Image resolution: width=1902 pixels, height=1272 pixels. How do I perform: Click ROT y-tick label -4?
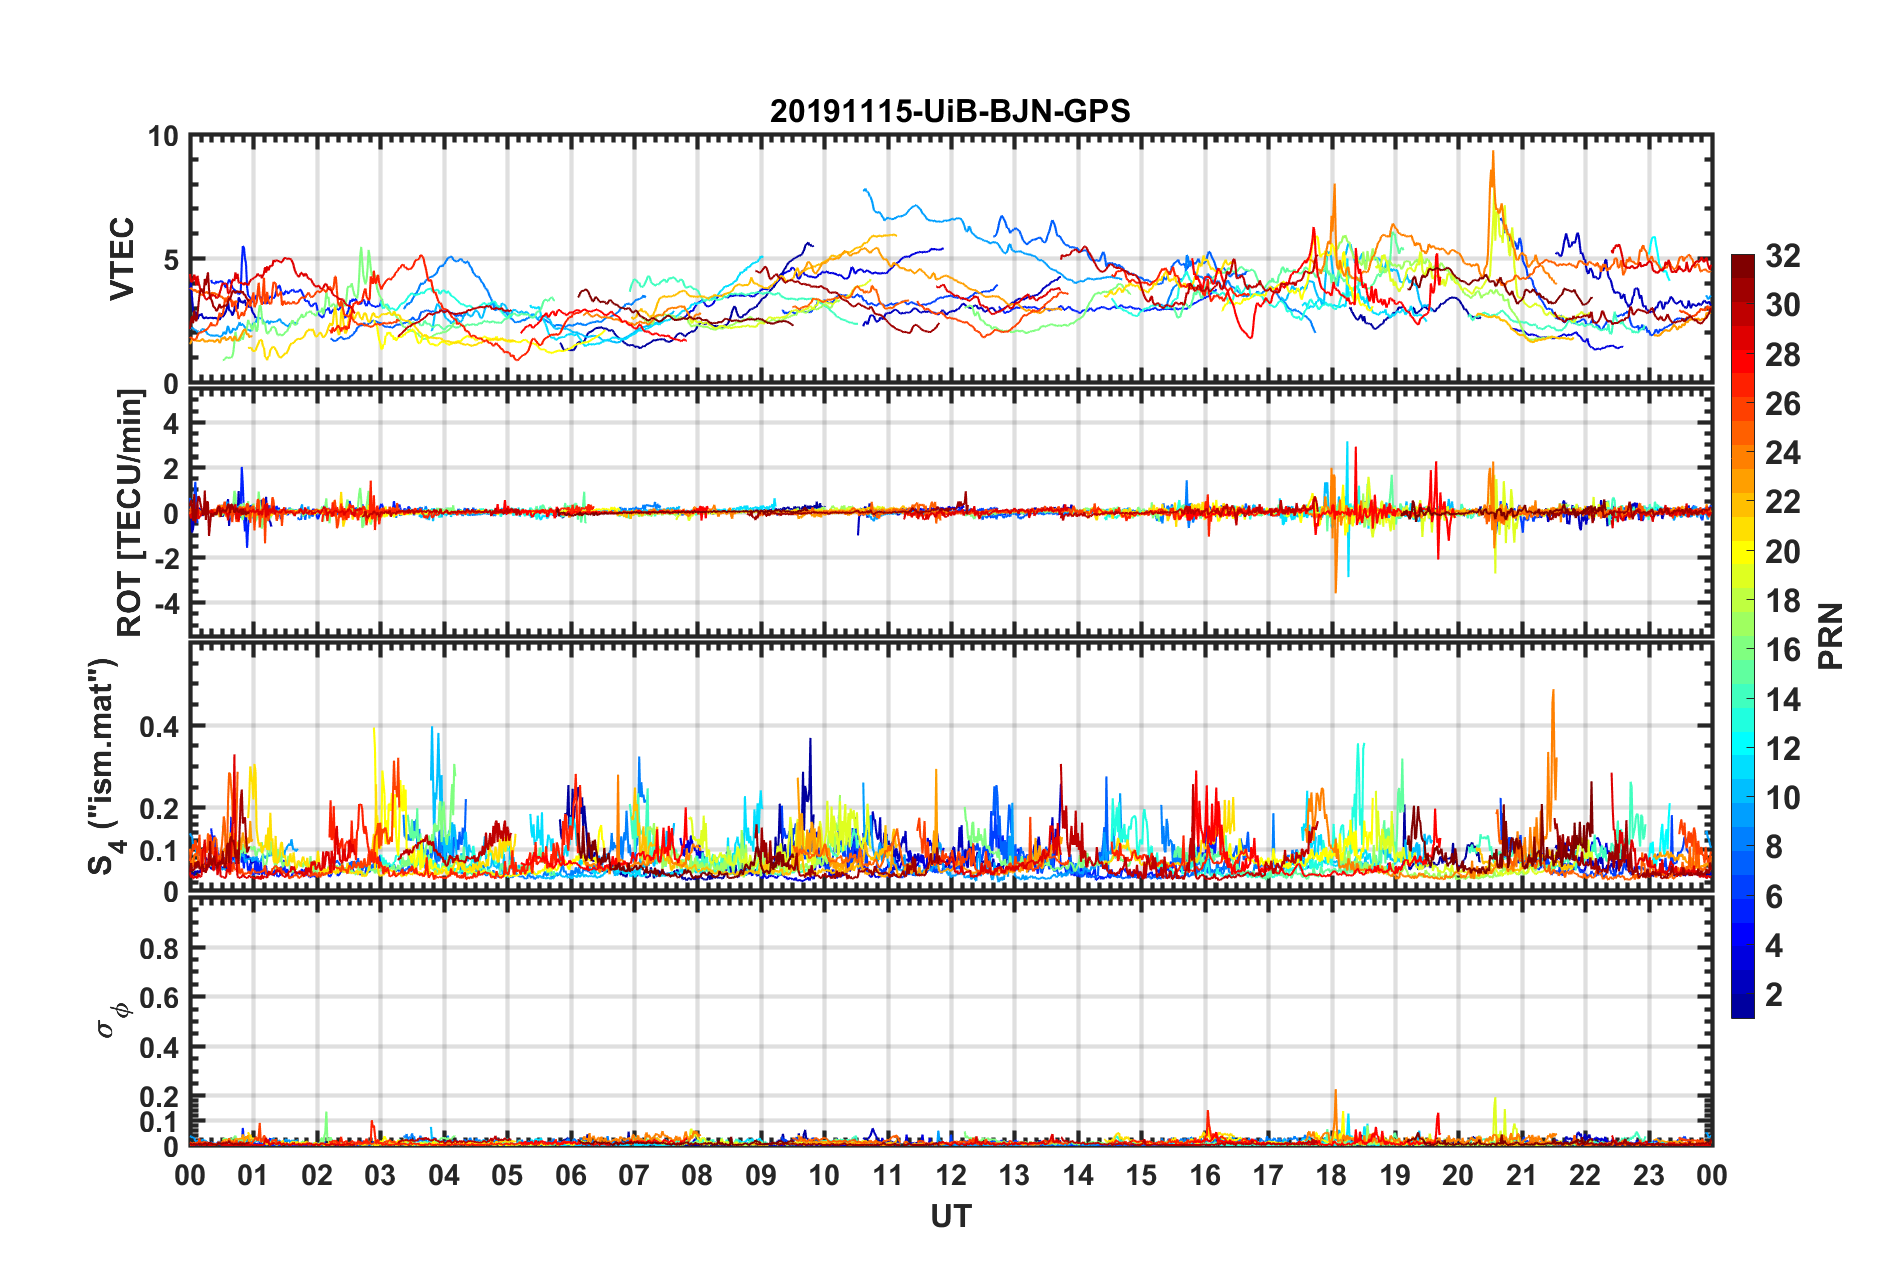(x=167, y=604)
